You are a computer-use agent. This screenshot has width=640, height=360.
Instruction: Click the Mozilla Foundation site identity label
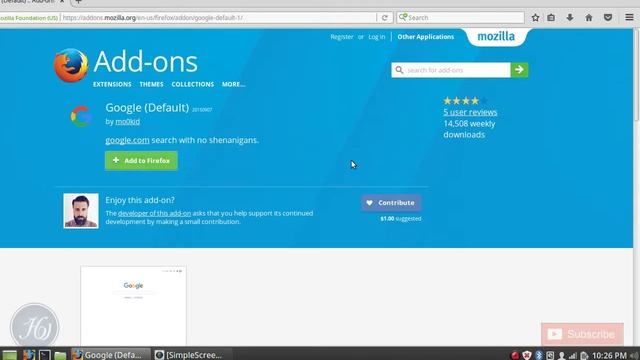coord(29,18)
